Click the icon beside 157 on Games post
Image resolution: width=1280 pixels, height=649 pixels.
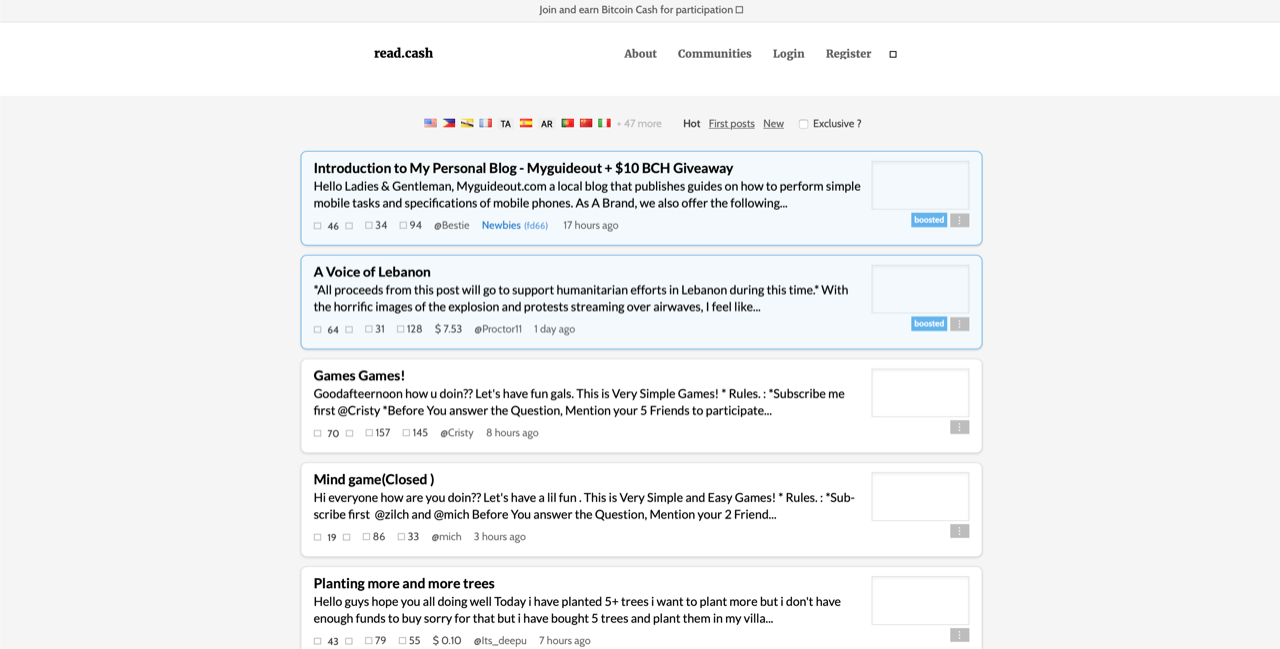click(368, 433)
